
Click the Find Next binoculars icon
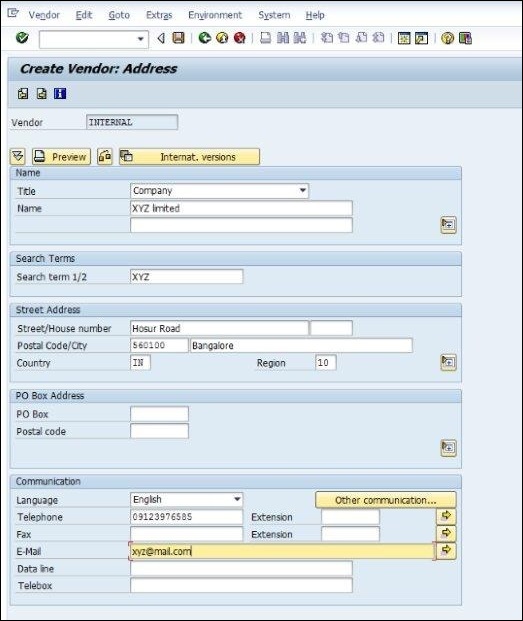(300, 38)
